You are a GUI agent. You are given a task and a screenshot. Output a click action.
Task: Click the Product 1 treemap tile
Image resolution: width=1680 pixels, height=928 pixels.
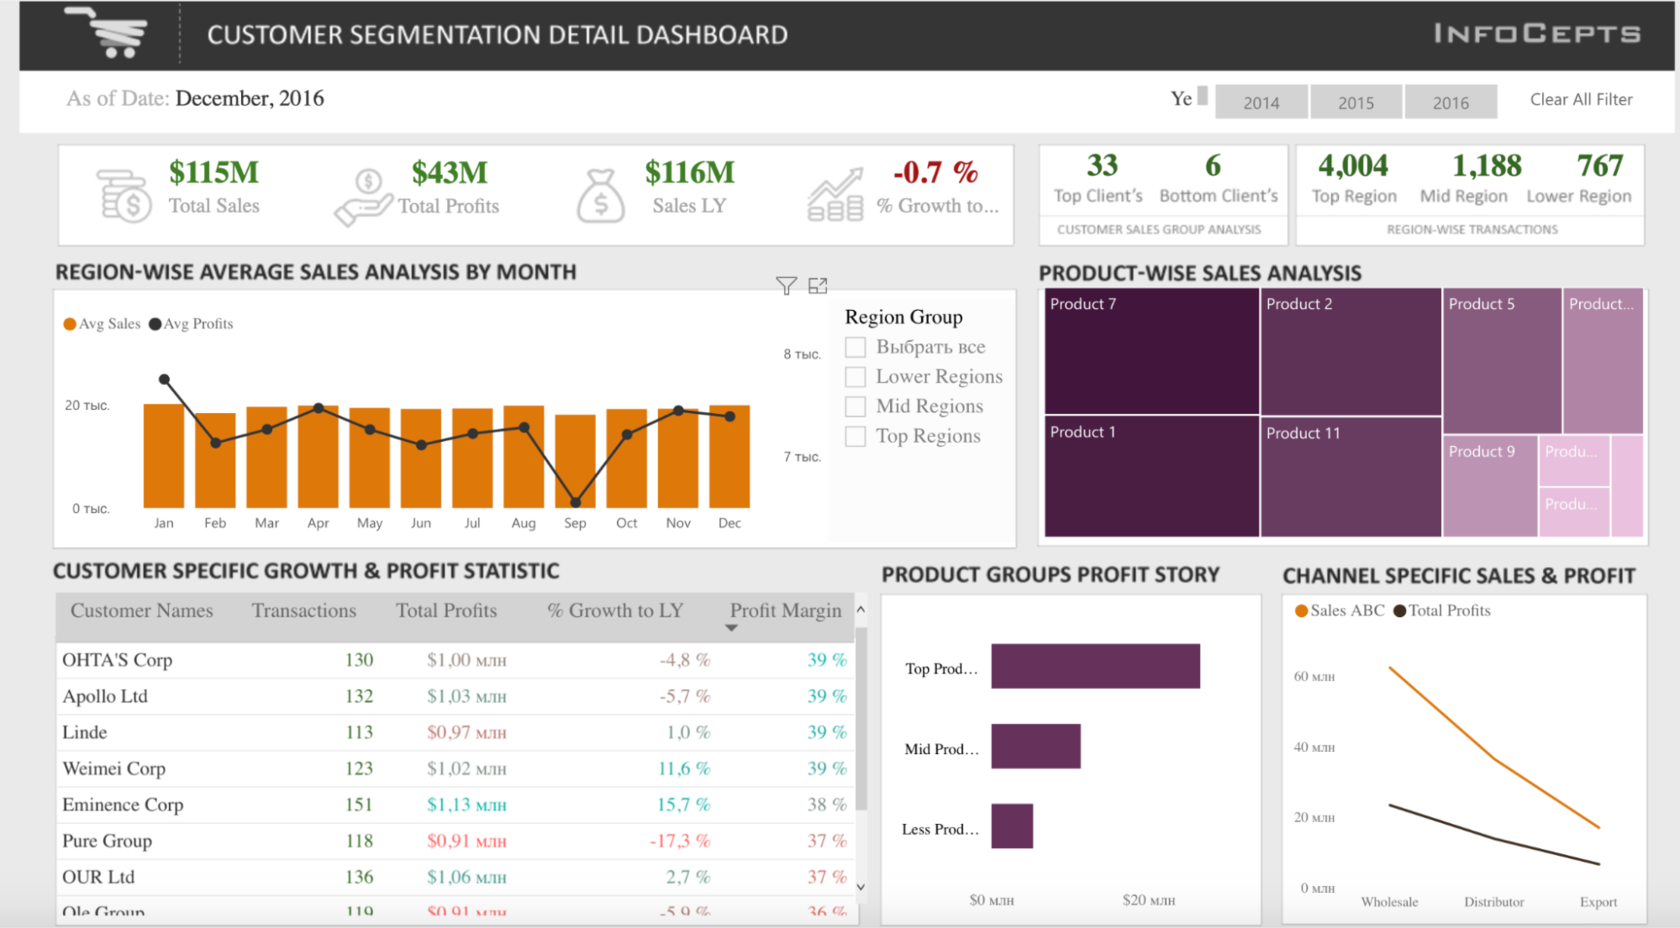1151,477
